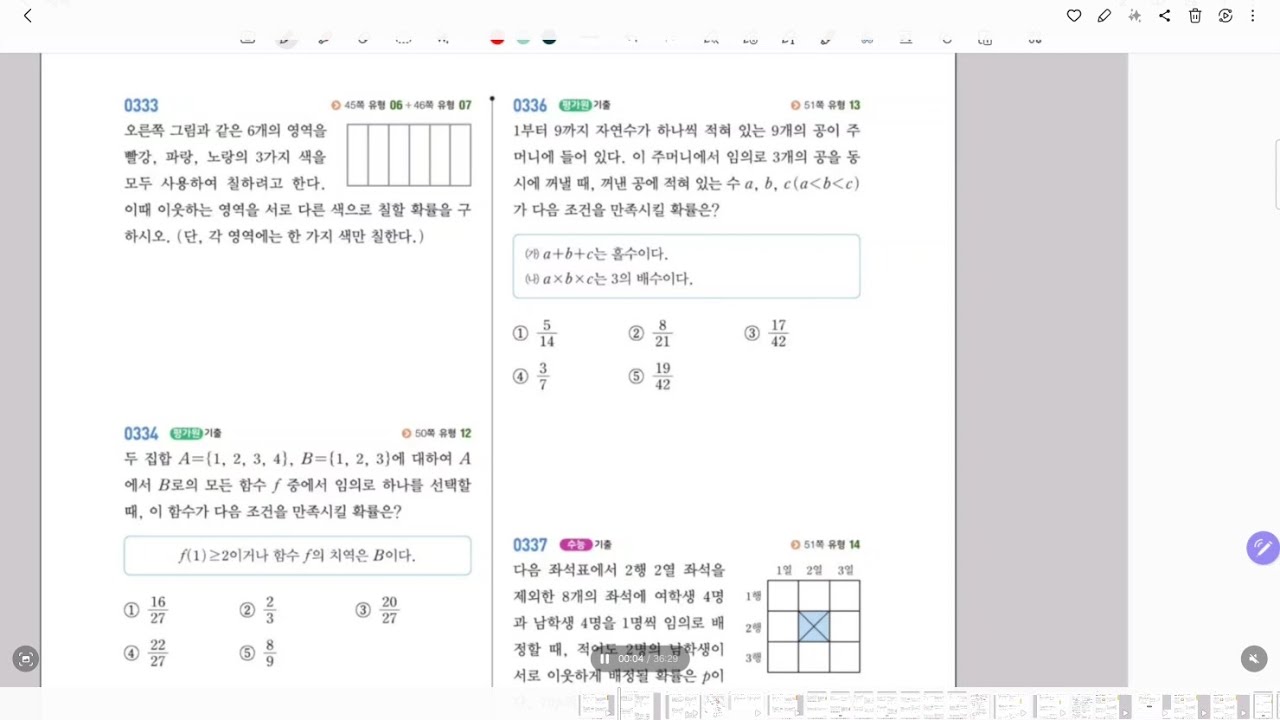The height and width of the screenshot is (720, 1280).
Task: Click the '45쪽 유형 06+46쪽 유형 07' reference label
Action: [x=401, y=105]
